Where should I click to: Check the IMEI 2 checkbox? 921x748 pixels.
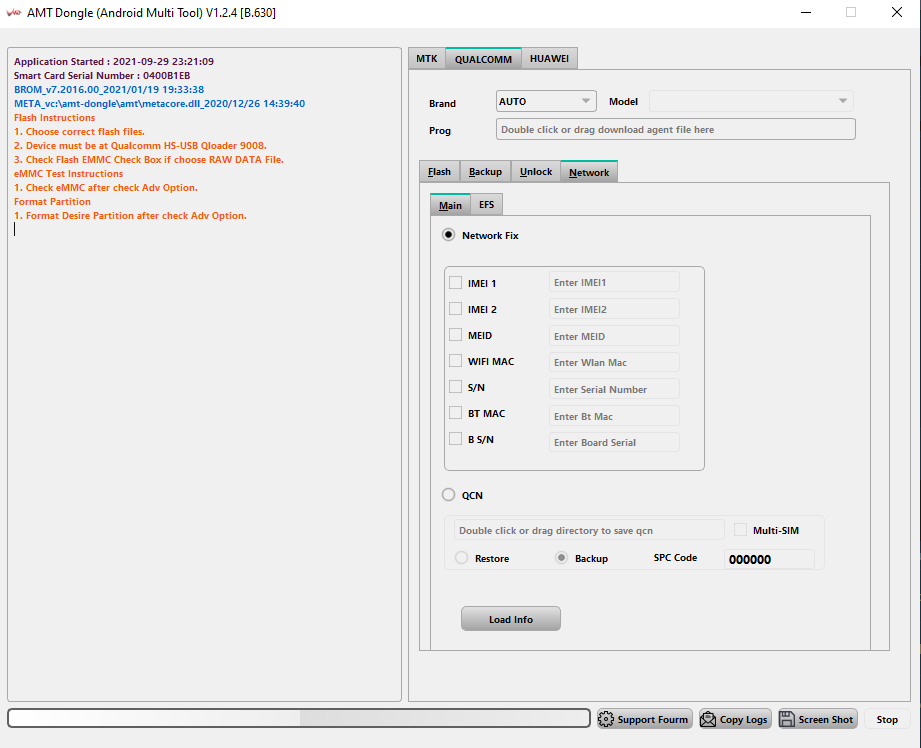point(455,308)
